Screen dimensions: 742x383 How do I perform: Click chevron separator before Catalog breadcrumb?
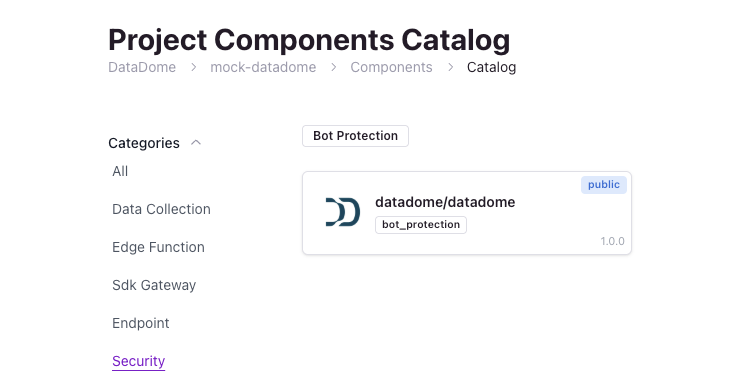click(x=450, y=68)
